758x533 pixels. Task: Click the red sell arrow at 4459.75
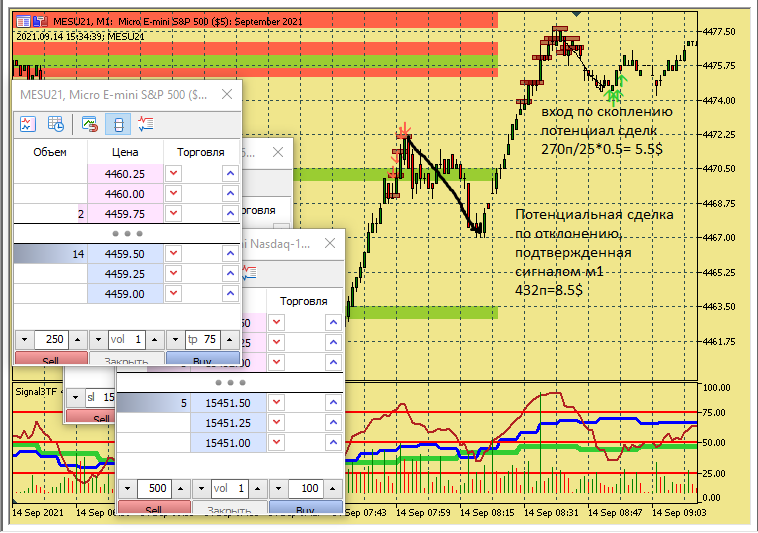click(174, 214)
